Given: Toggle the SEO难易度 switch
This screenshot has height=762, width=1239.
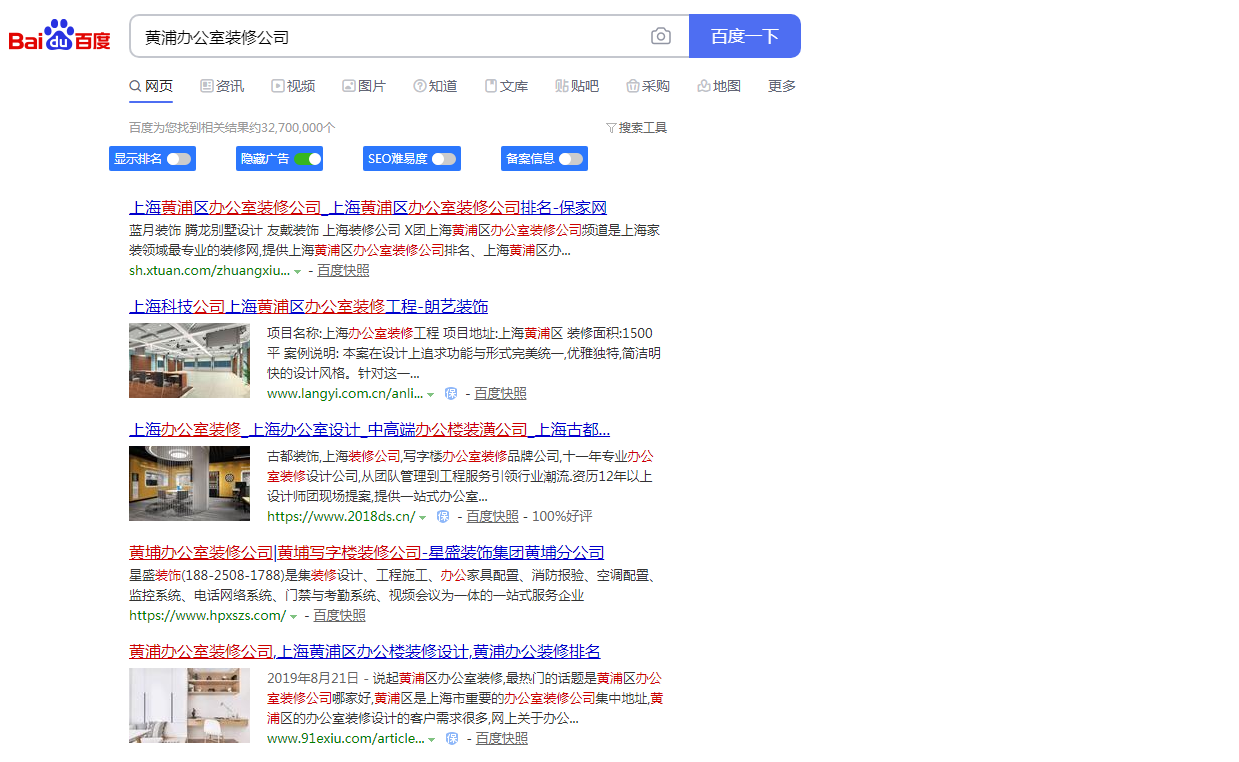Looking at the screenshot, I should pos(443,159).
